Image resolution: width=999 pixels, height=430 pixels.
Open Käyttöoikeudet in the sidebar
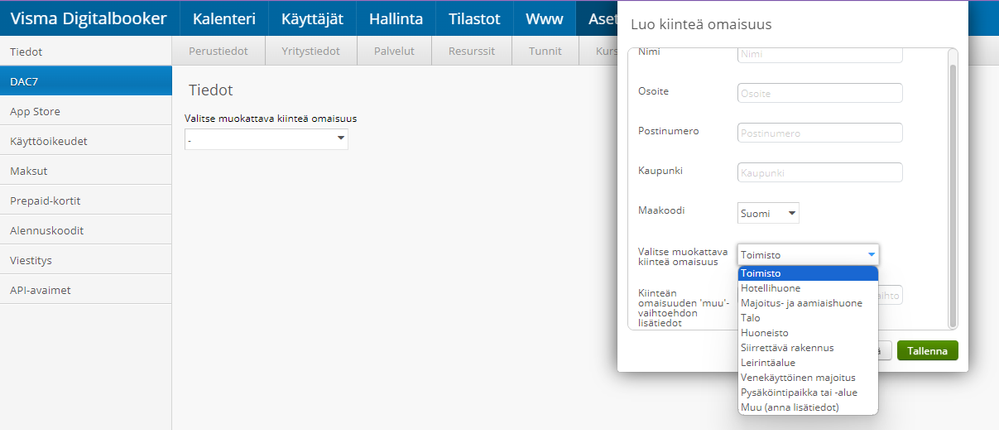(86, 141)
